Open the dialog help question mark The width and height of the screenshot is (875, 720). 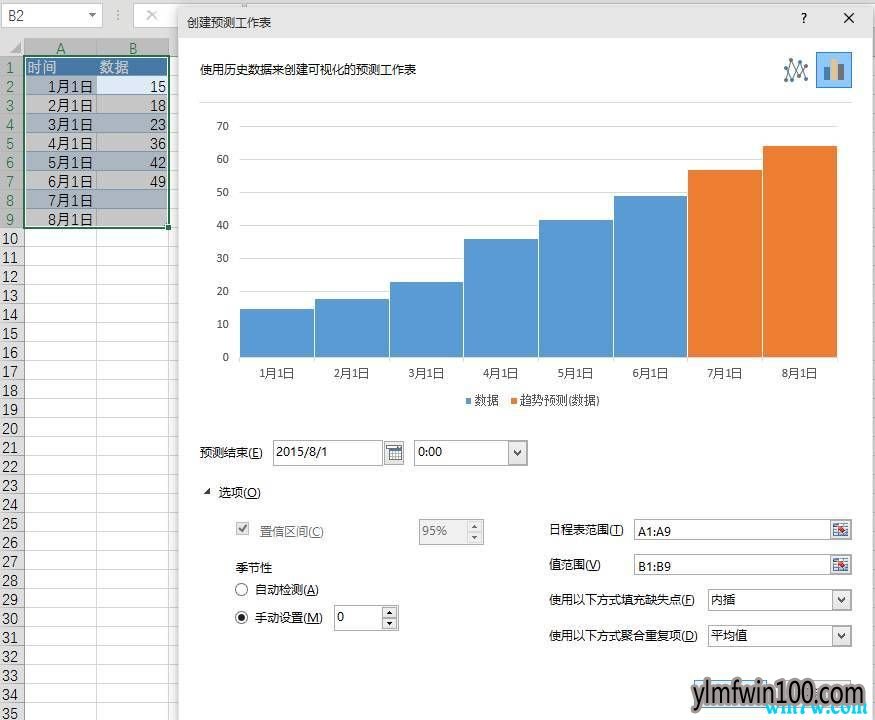[804, 18]
